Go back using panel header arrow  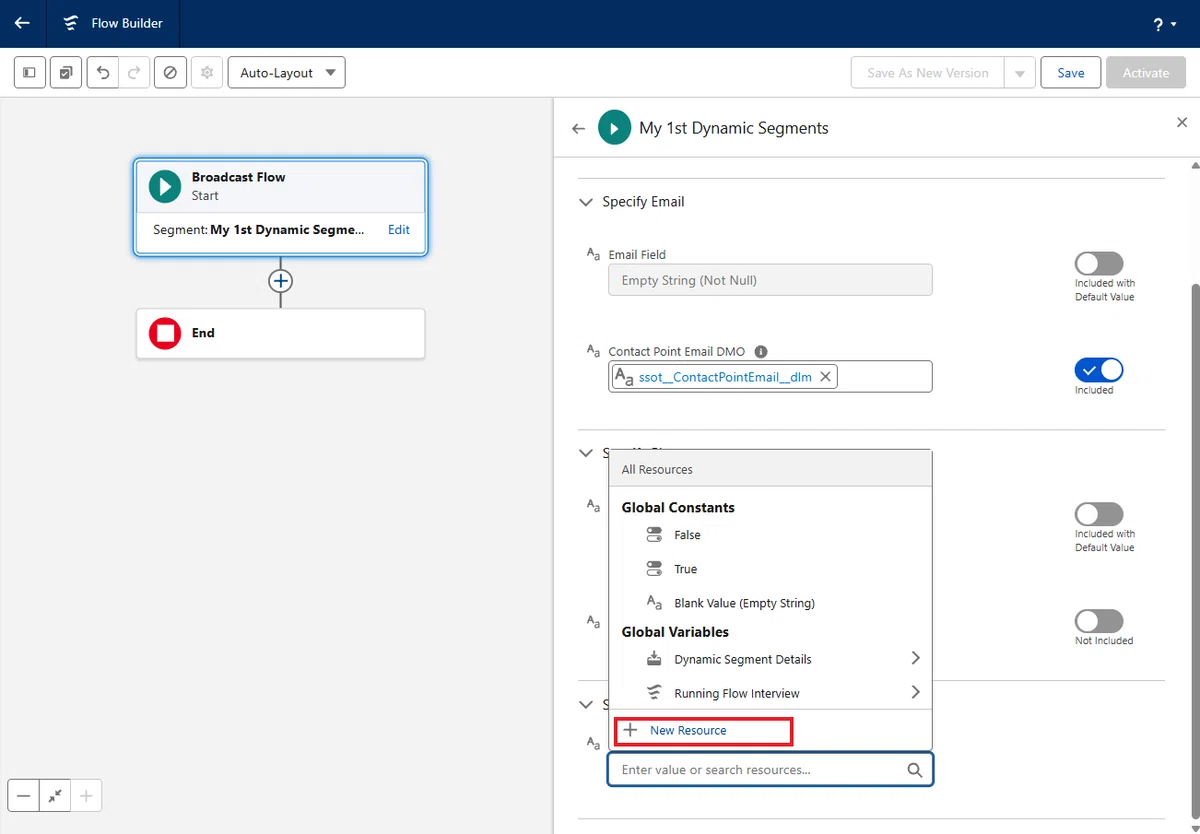pyautogui.click(x=578, y=128)
